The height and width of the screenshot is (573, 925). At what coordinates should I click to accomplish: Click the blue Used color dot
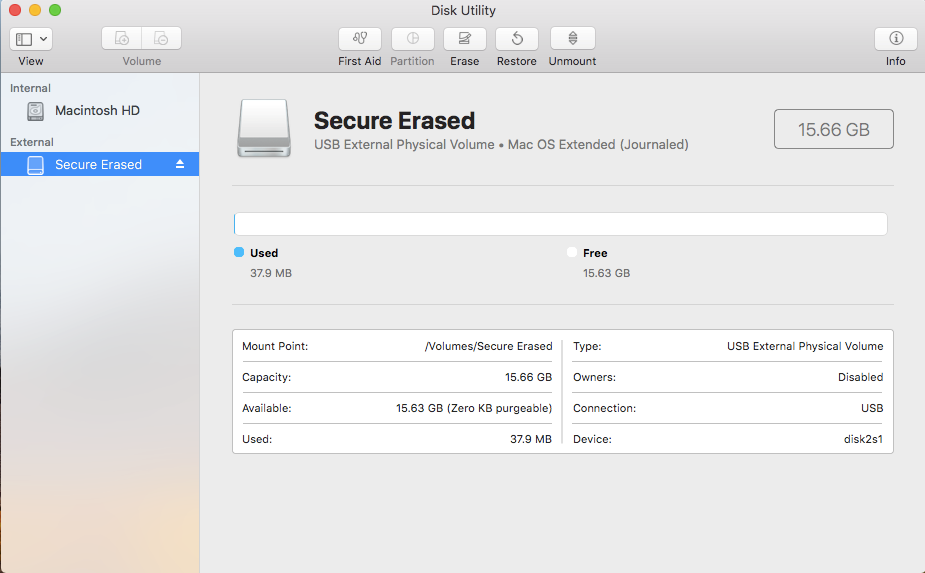tap(239, 253)
